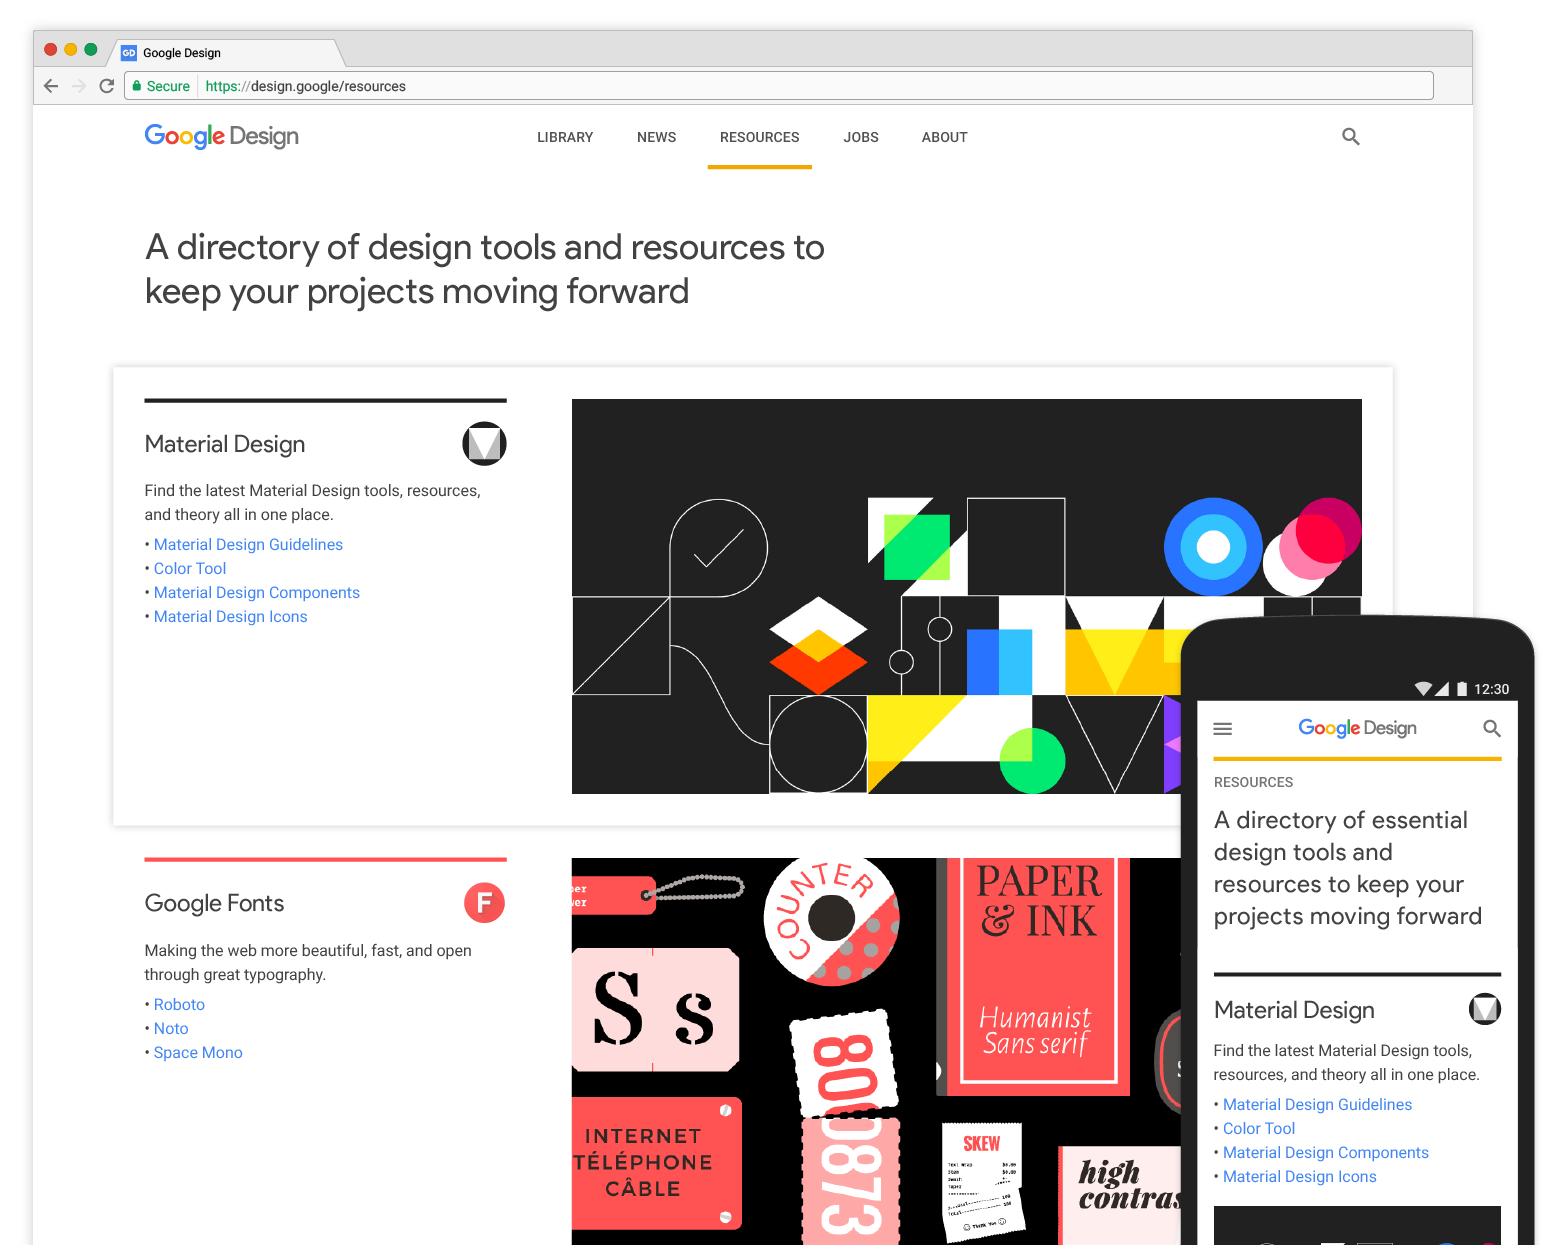The image size is (1568, 1245).
Task: Tap Material Design Guidelines on phone
Action: click(1317, 1105)
